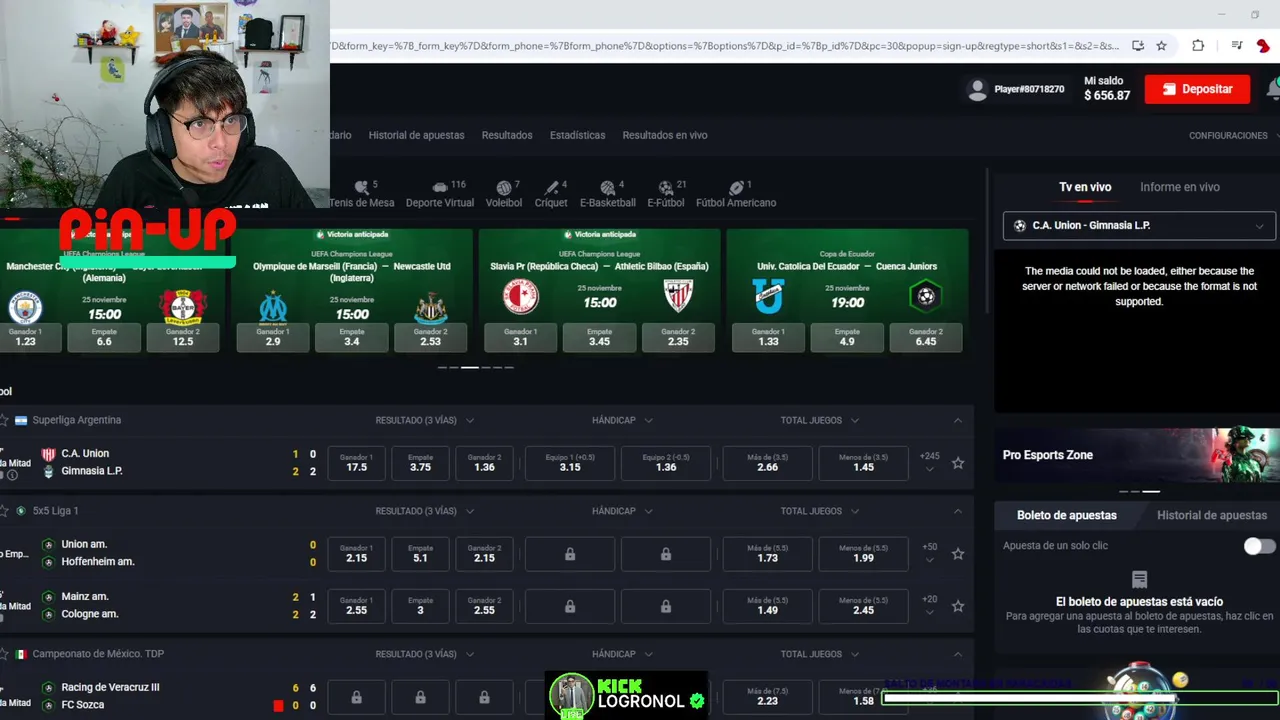The image size is (1280, 720).
Task: Click the browser address bar URL
Action: [725, 45]
